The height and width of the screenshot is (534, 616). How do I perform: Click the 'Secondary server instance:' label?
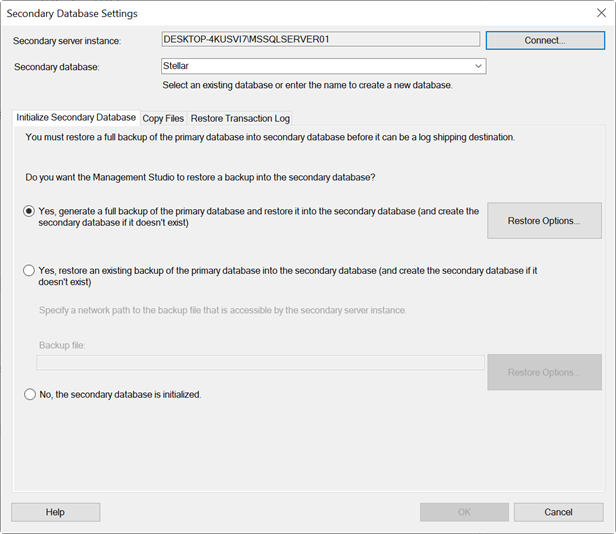67,41
